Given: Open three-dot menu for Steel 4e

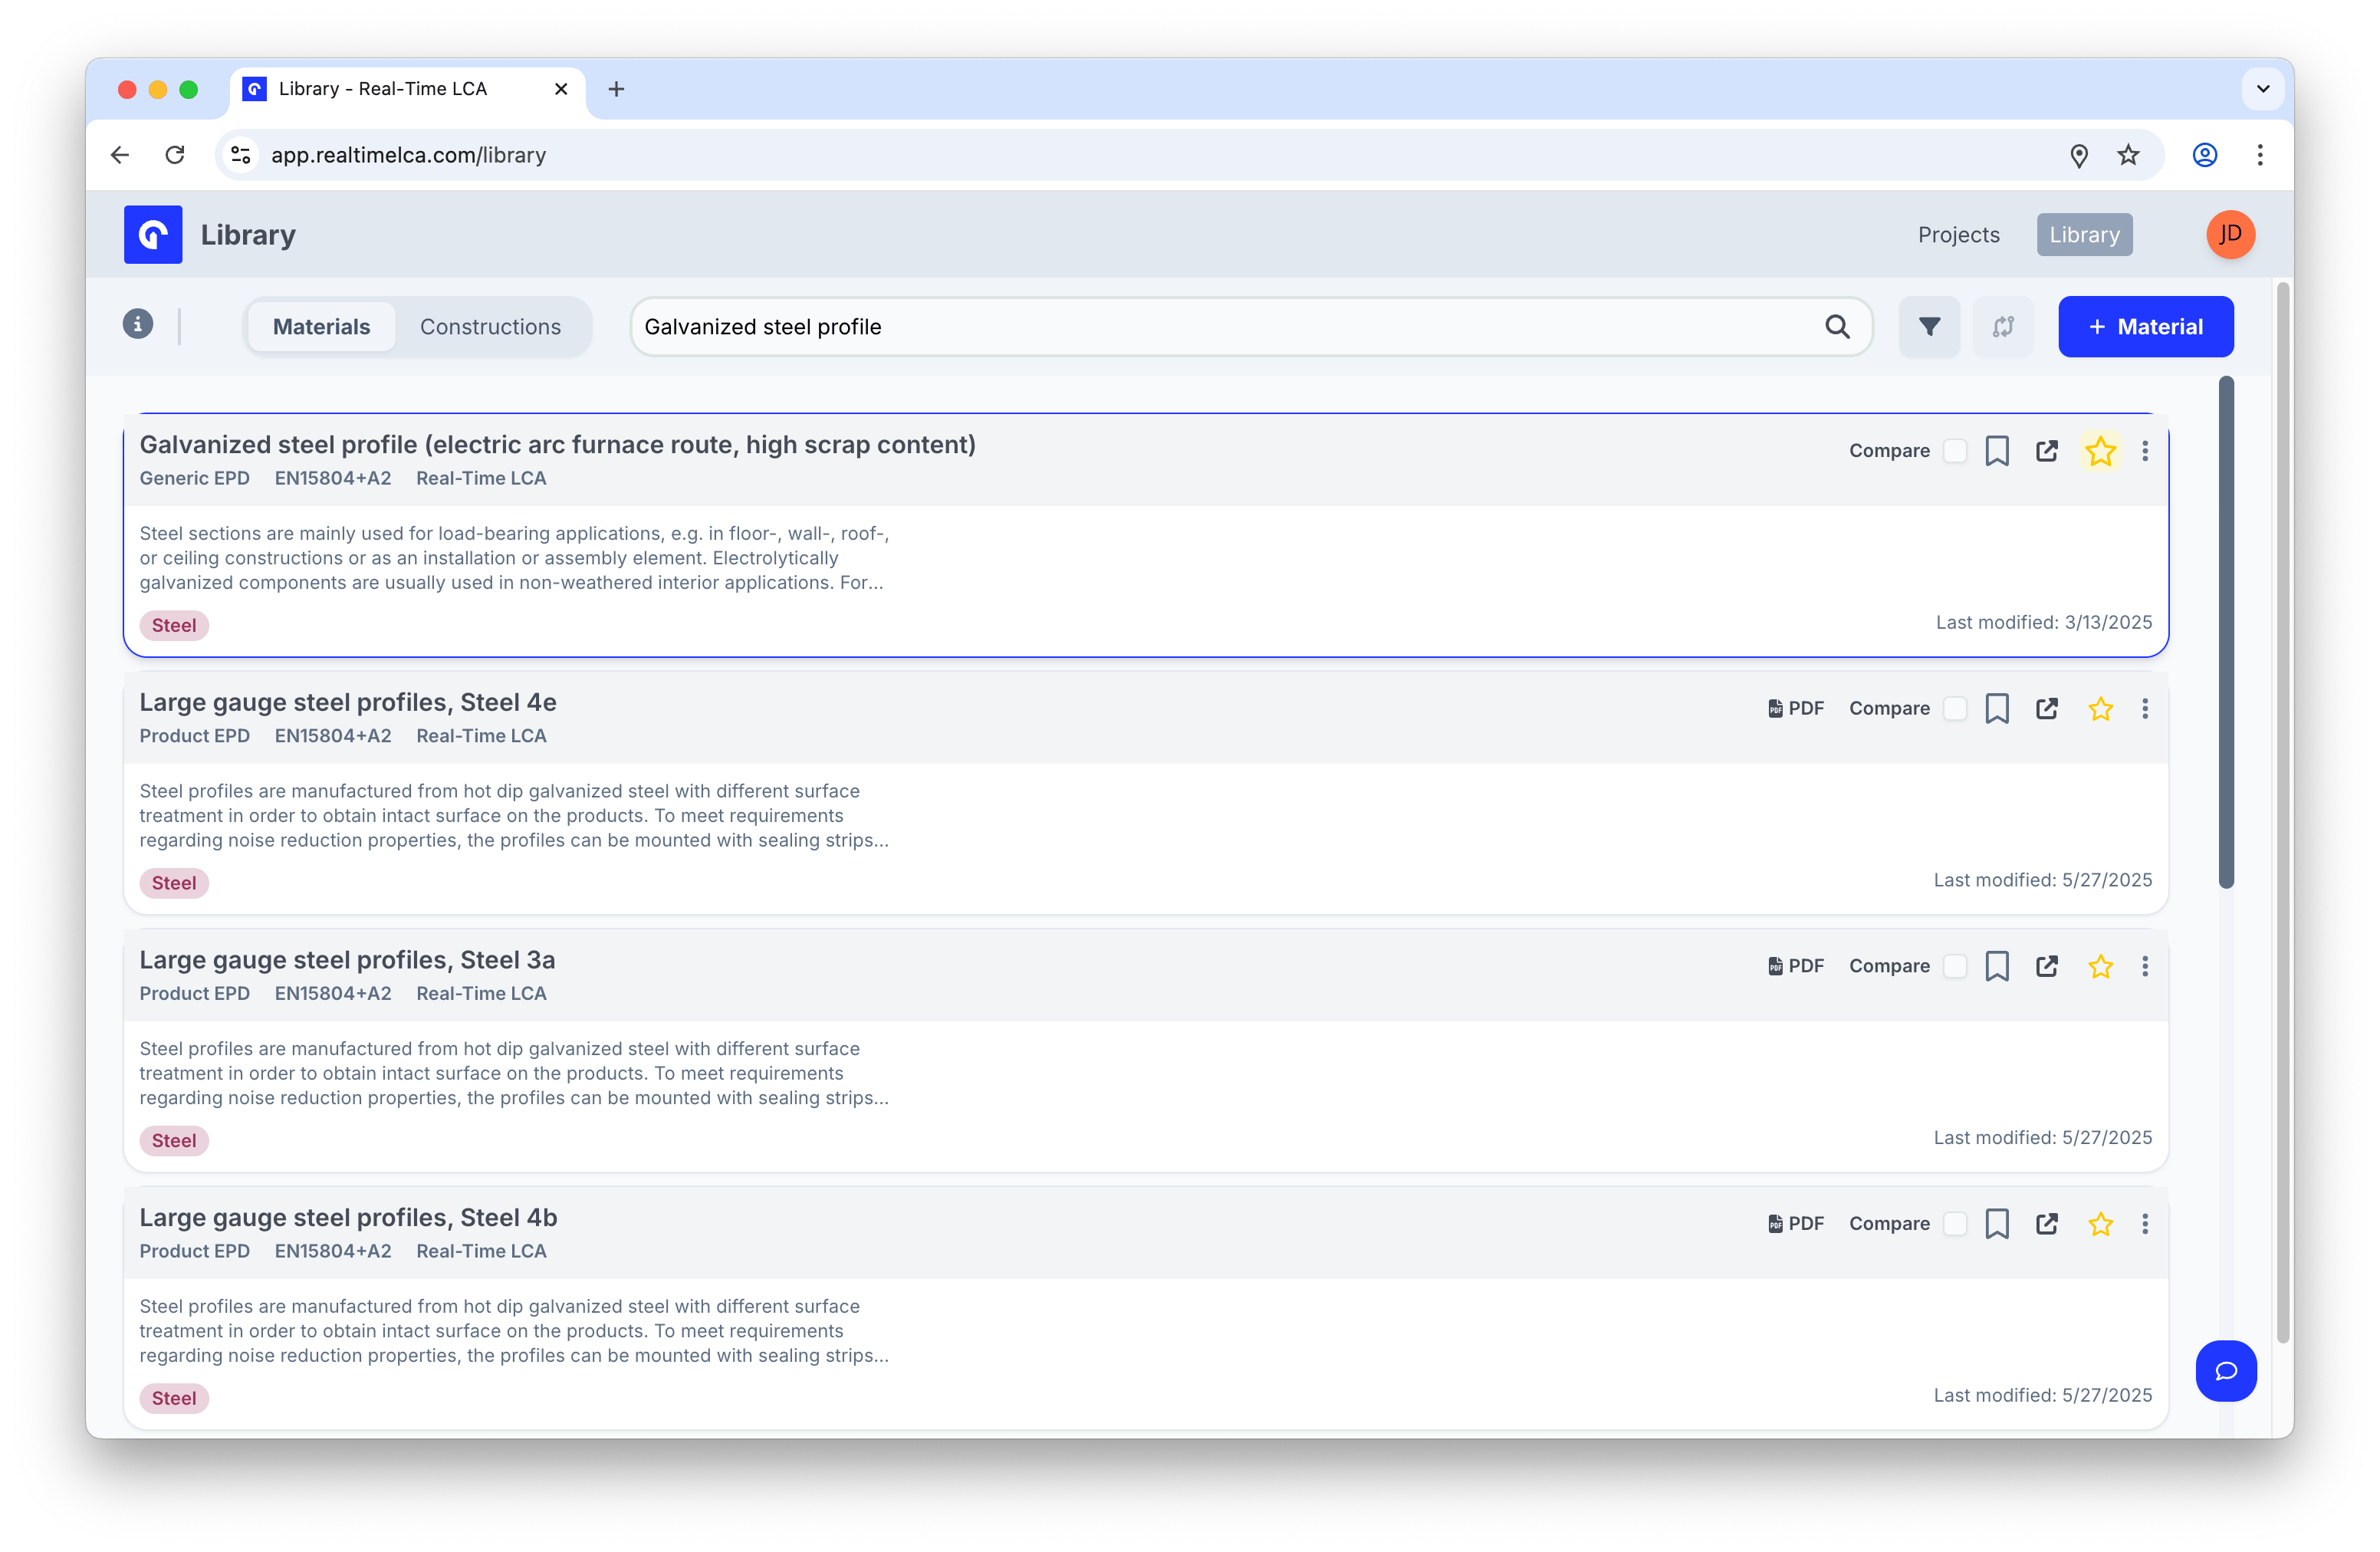Looking at the screenshot, I should pos(2145,709).
